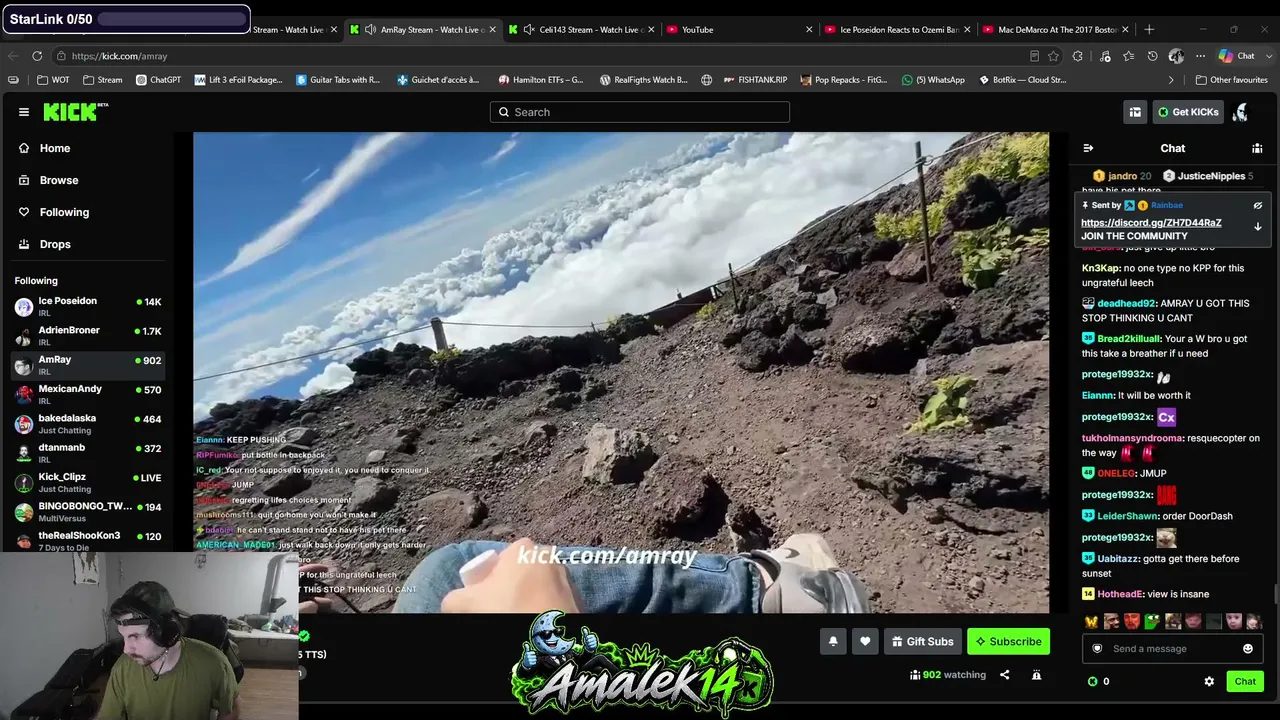Open the emoji picker in chat input
The width and height of the screenshot is (1280, 720).
pos(1248,649)
